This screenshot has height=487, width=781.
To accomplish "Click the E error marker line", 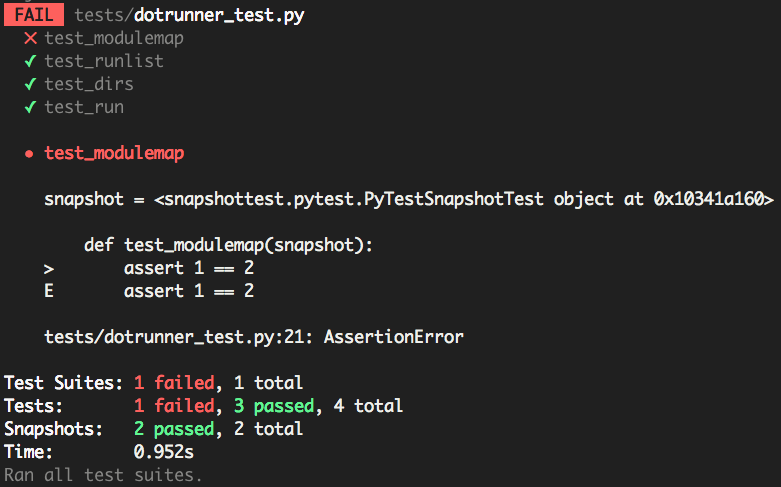I will coord(49,291).
